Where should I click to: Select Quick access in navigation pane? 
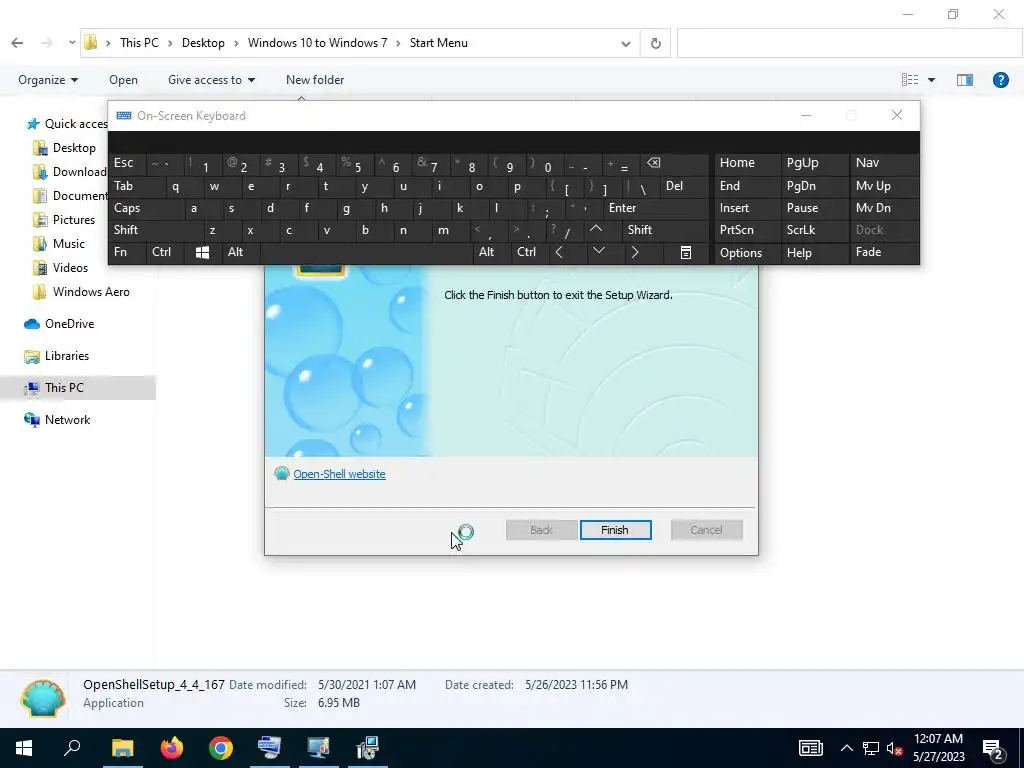(68, 123)
